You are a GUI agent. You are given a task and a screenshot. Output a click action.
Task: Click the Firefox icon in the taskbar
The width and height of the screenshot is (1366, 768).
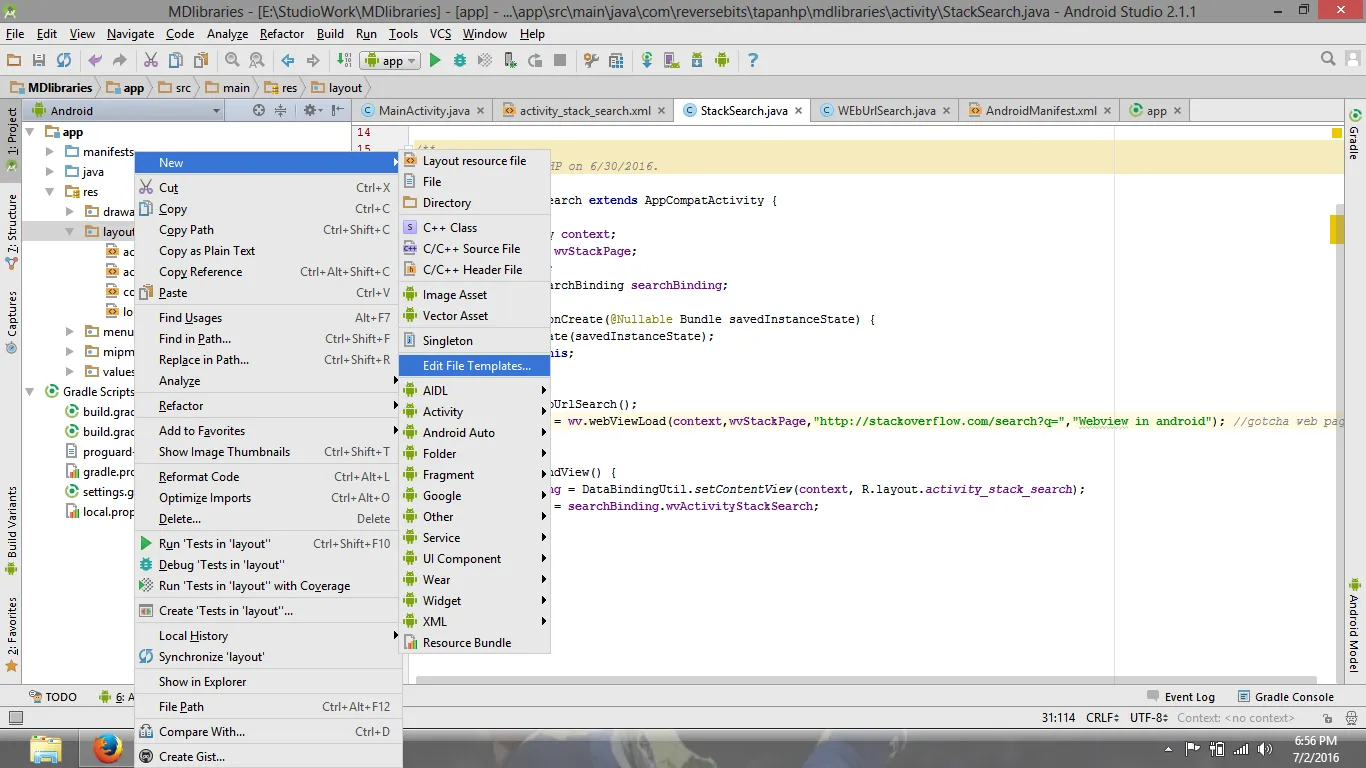point(107,748)
